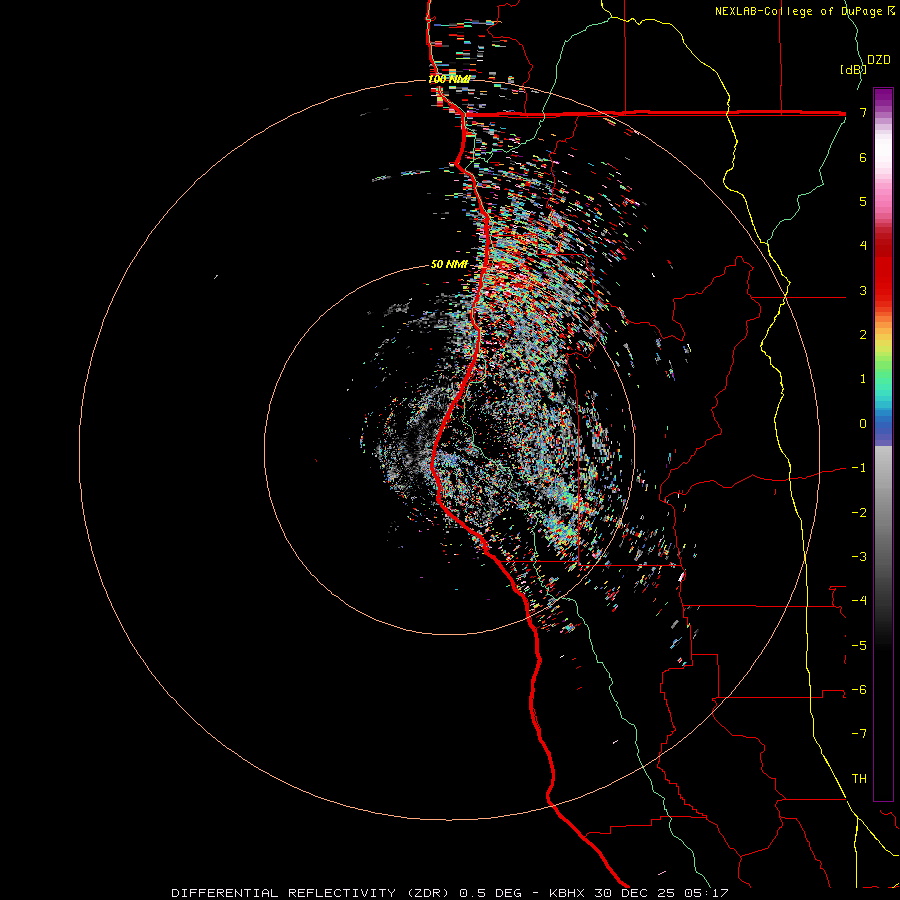The width and height of the screenshot is (900, 900).
Task: Select the 2 dB scale label
Action: tap(863, 334)
